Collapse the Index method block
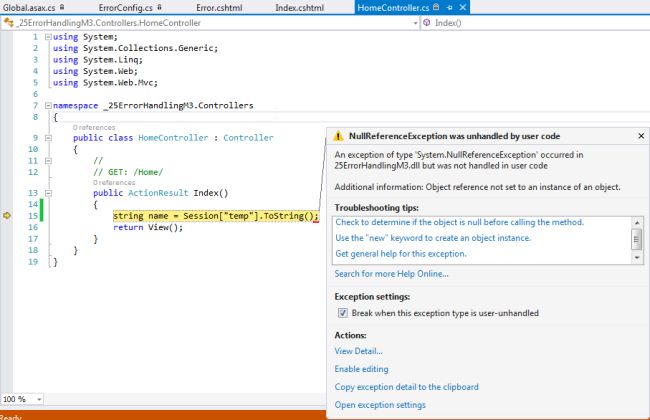 tap(48, 193)
